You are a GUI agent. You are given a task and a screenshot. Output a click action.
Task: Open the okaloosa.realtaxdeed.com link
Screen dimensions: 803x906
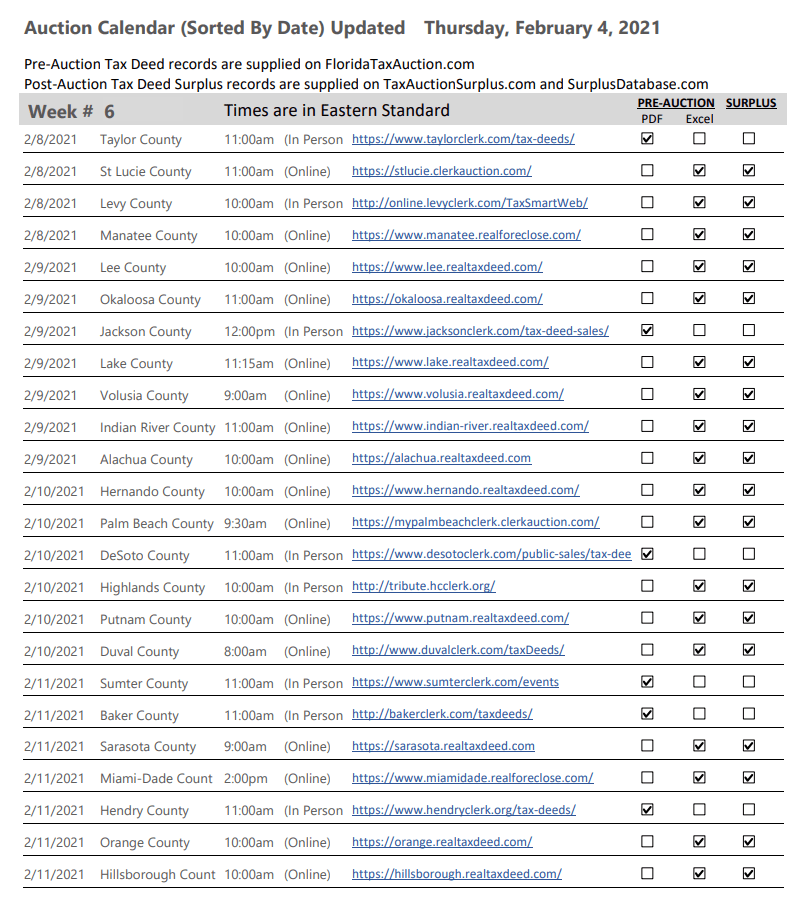[x=447, y=299]
